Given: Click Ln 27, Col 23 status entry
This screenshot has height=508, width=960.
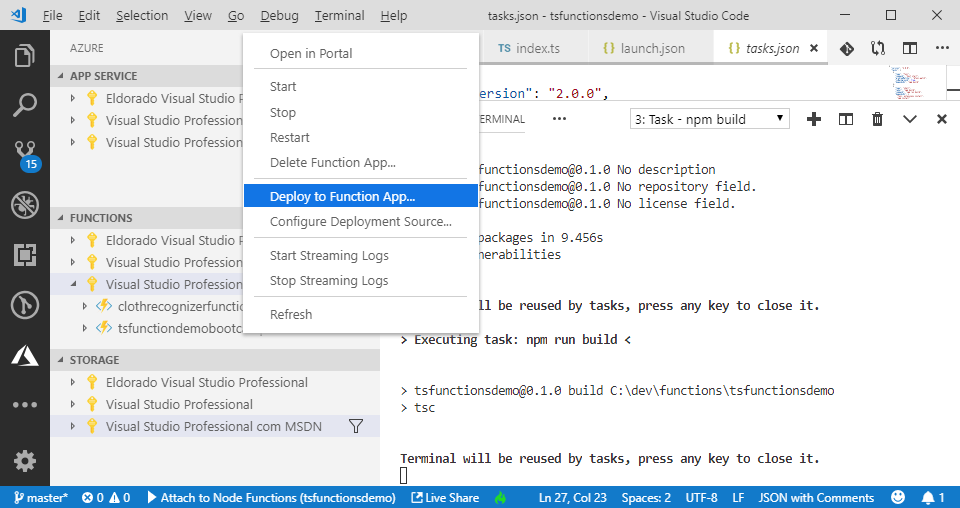Looking at the screenshot, I should coord(572,498).
